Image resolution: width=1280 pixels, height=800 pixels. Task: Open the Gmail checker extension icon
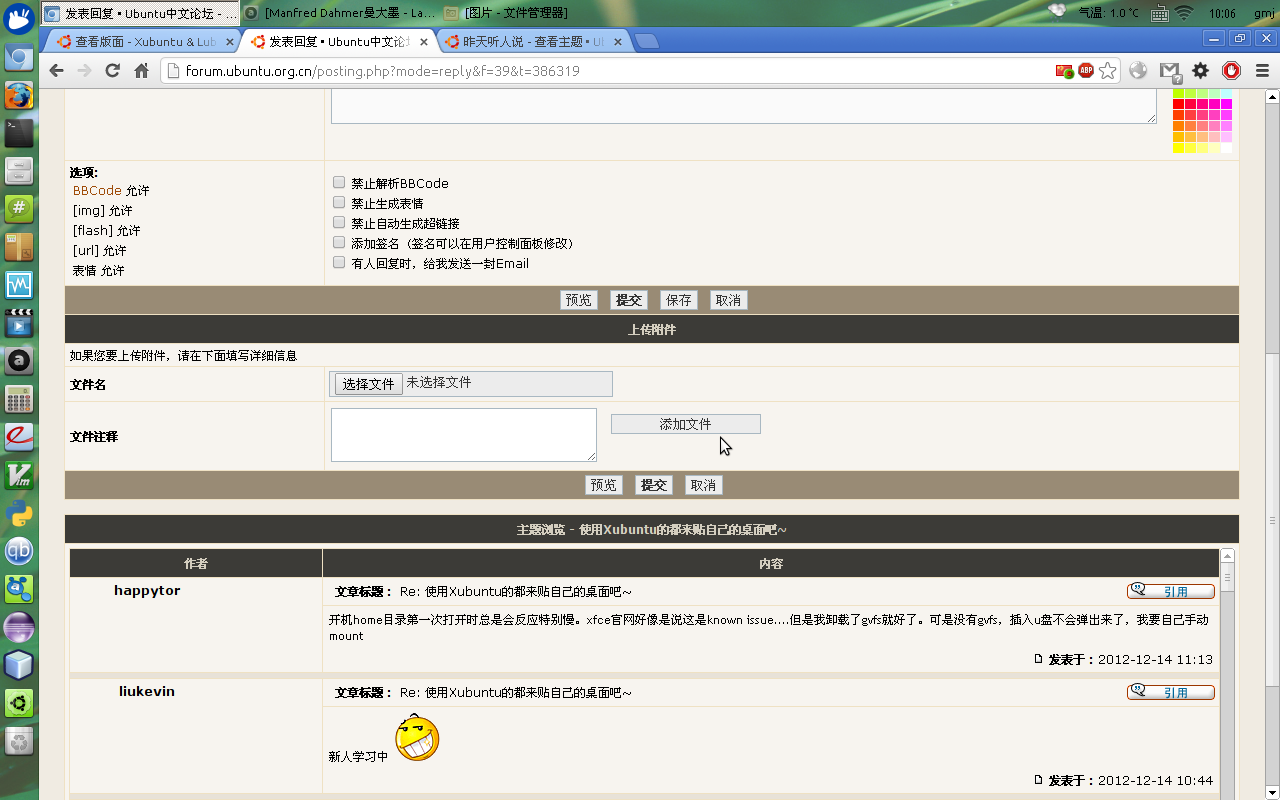coord(1170,71)
